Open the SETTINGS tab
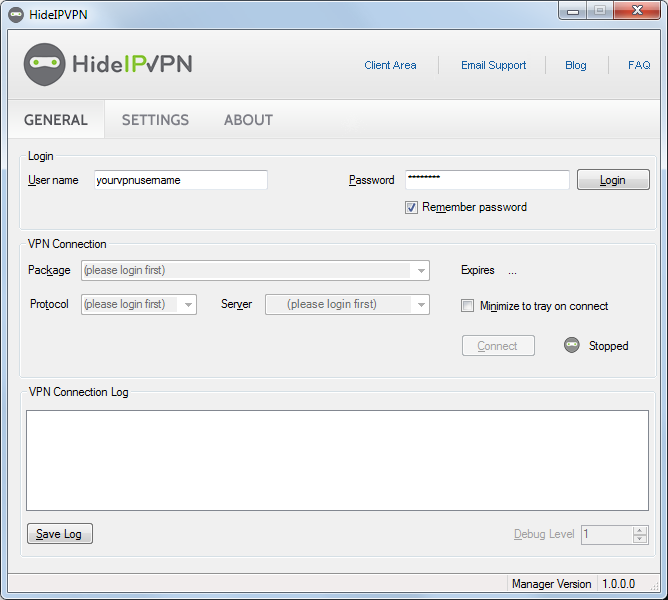The height and width of the screenshot is (600, 668). coord(155,120)
